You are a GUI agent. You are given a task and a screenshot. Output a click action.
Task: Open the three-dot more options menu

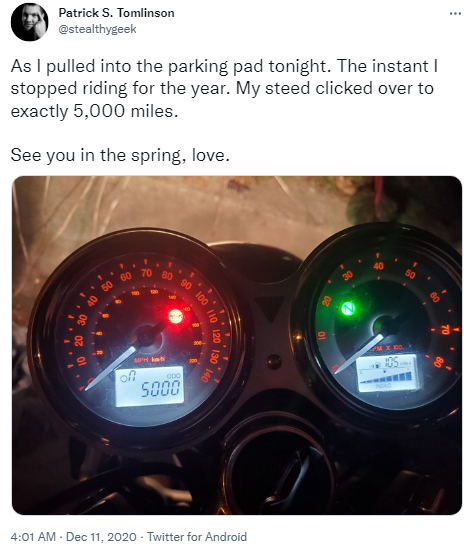coord(455,13)
